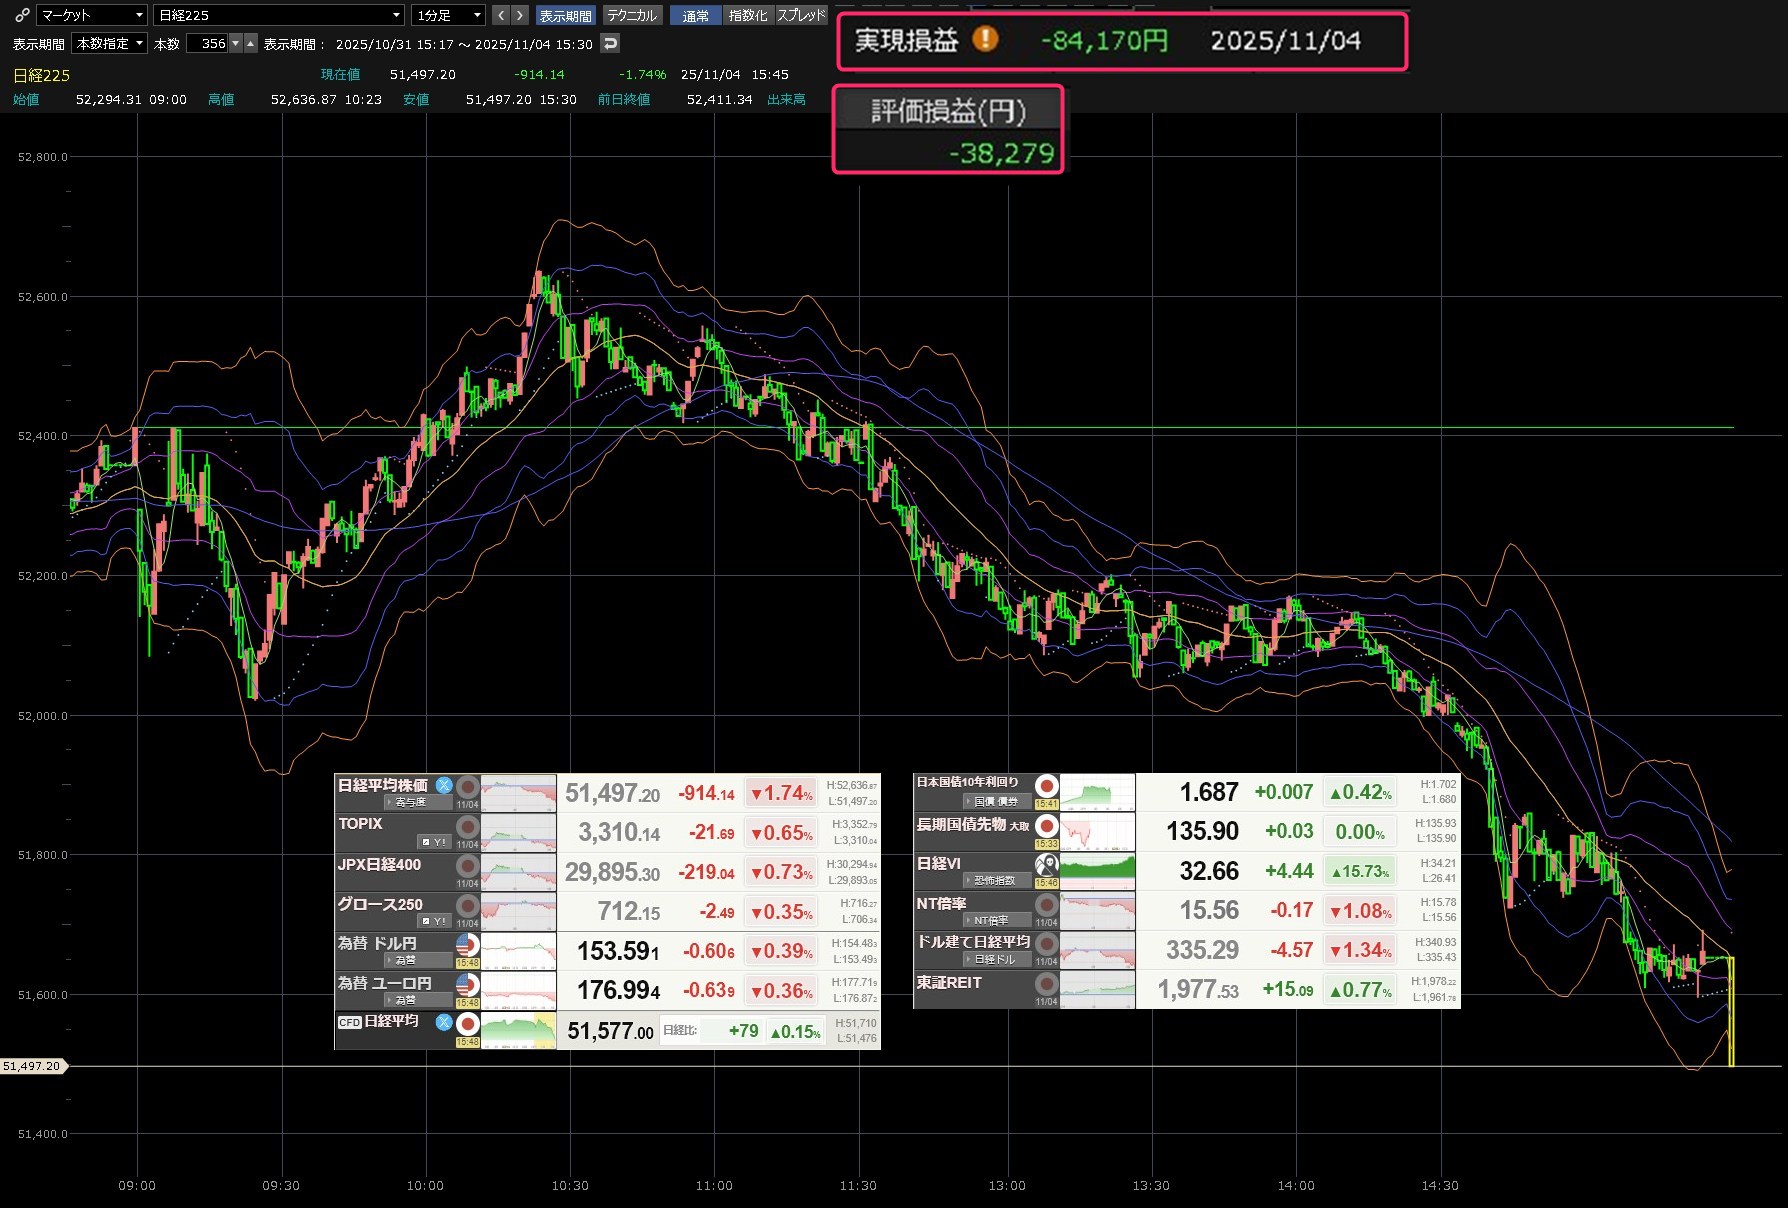Image resolution: width=1788 pixels, height=1208 pixels.
Task: Toggle 指数化 chart mode
Action: pos(748,15)
